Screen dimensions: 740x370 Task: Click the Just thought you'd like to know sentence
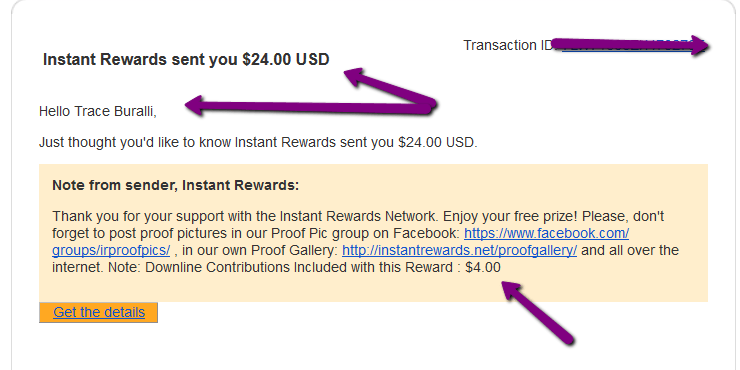click(x=258, y=142)
